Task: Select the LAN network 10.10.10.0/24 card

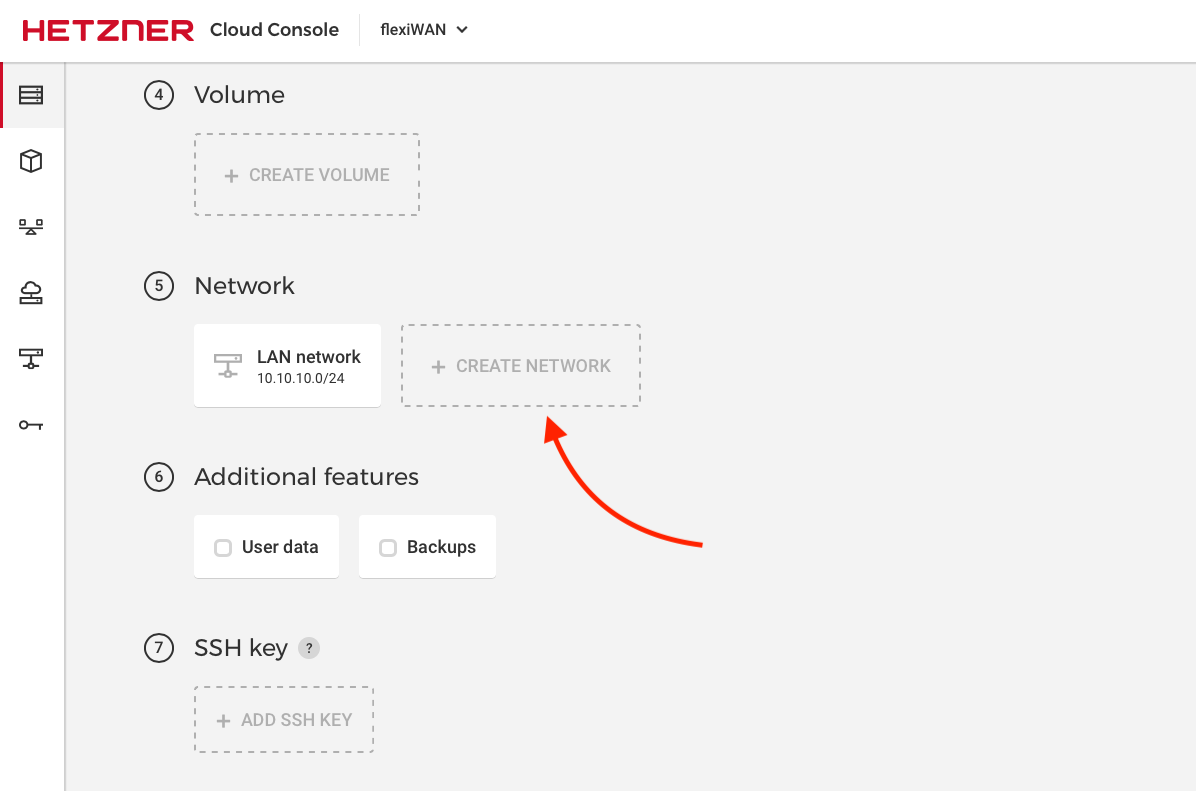Action: coord(287,366)
